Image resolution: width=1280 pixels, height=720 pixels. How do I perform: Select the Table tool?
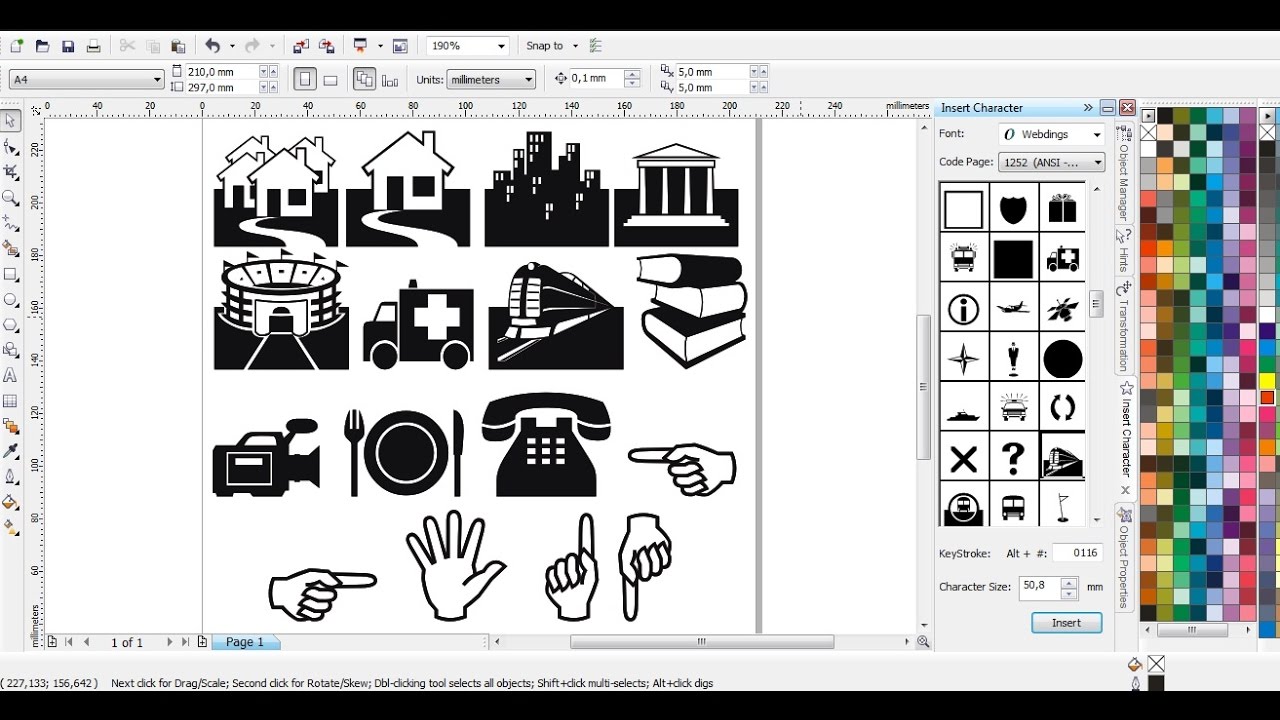click(11, 401)
